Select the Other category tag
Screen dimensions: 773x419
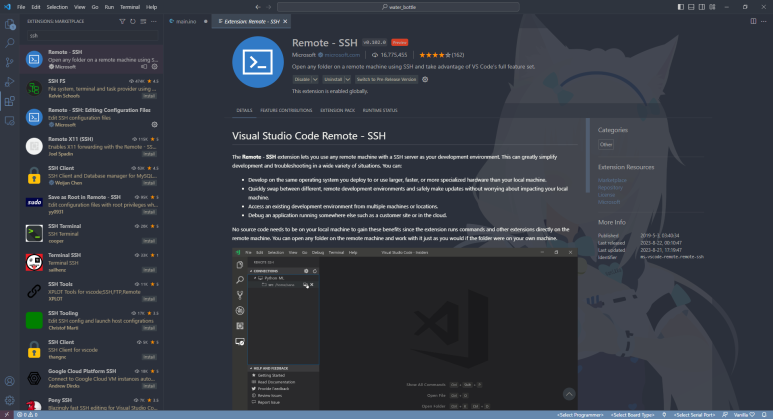click(x=606, y=144)
